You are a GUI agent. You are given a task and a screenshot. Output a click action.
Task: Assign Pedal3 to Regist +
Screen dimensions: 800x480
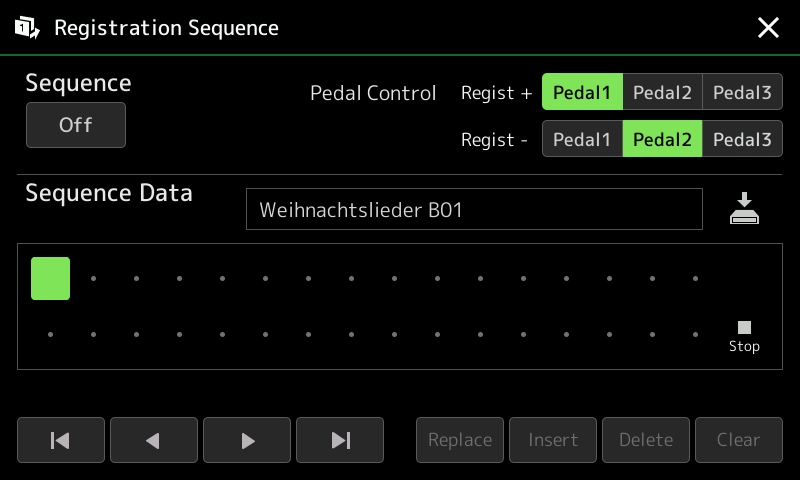[742, 92]
